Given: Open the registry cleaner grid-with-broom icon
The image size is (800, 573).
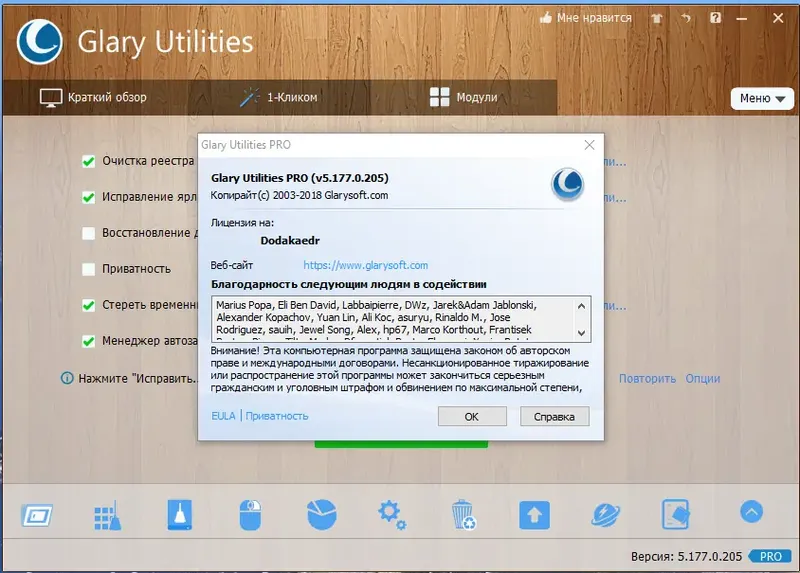Looking at the screenshot, I should pos(108,516).
